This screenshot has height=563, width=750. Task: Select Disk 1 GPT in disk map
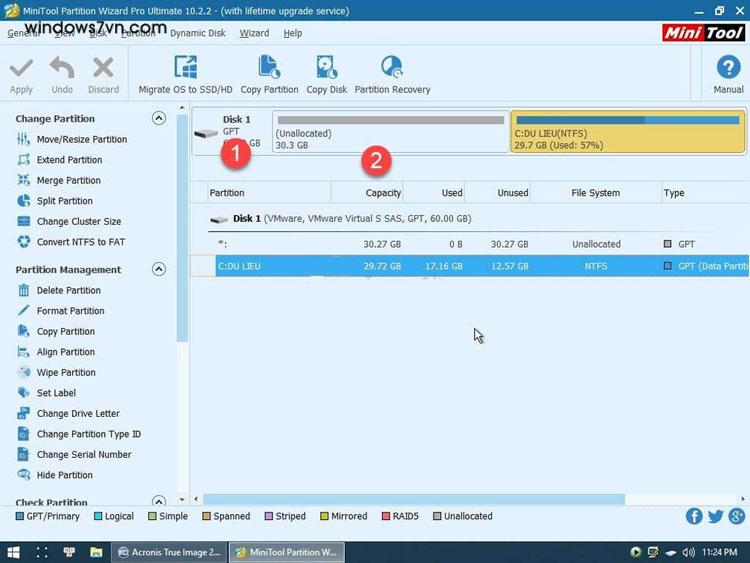[x=232, y=132]
